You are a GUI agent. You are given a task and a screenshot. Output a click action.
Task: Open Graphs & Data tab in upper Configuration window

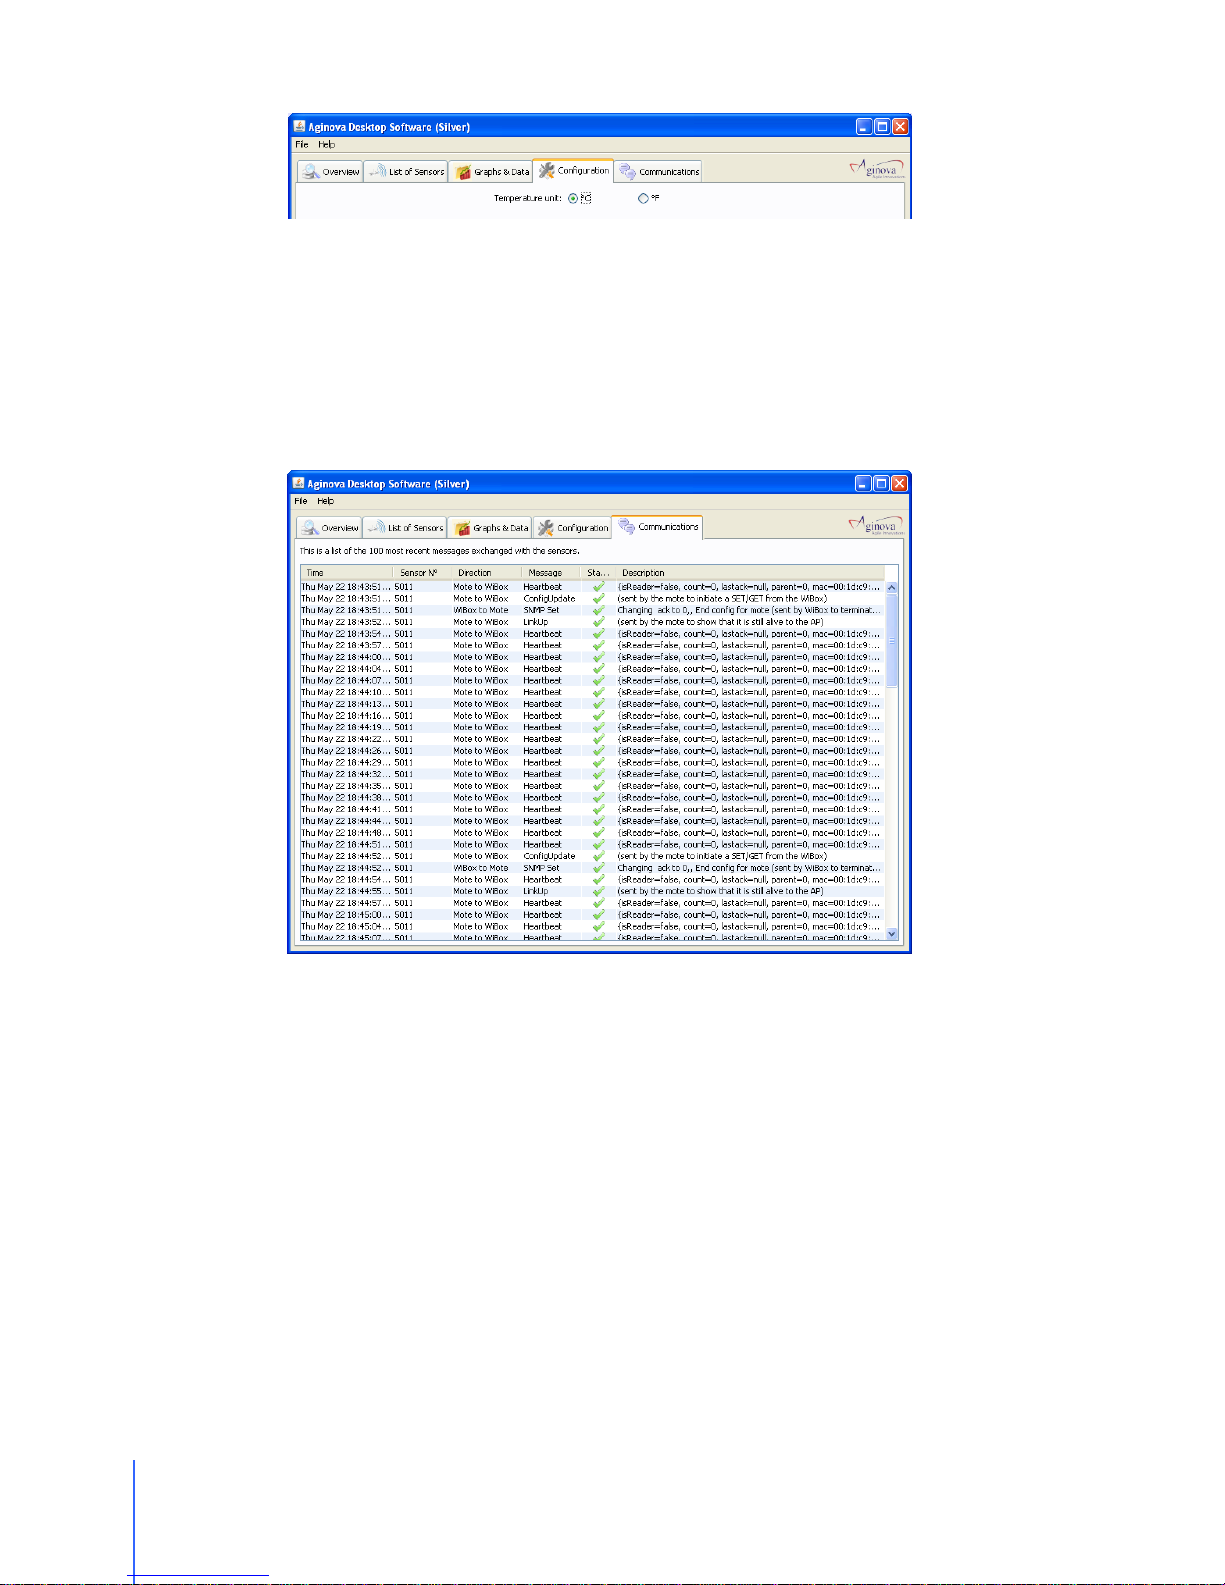tap(491, 172)
